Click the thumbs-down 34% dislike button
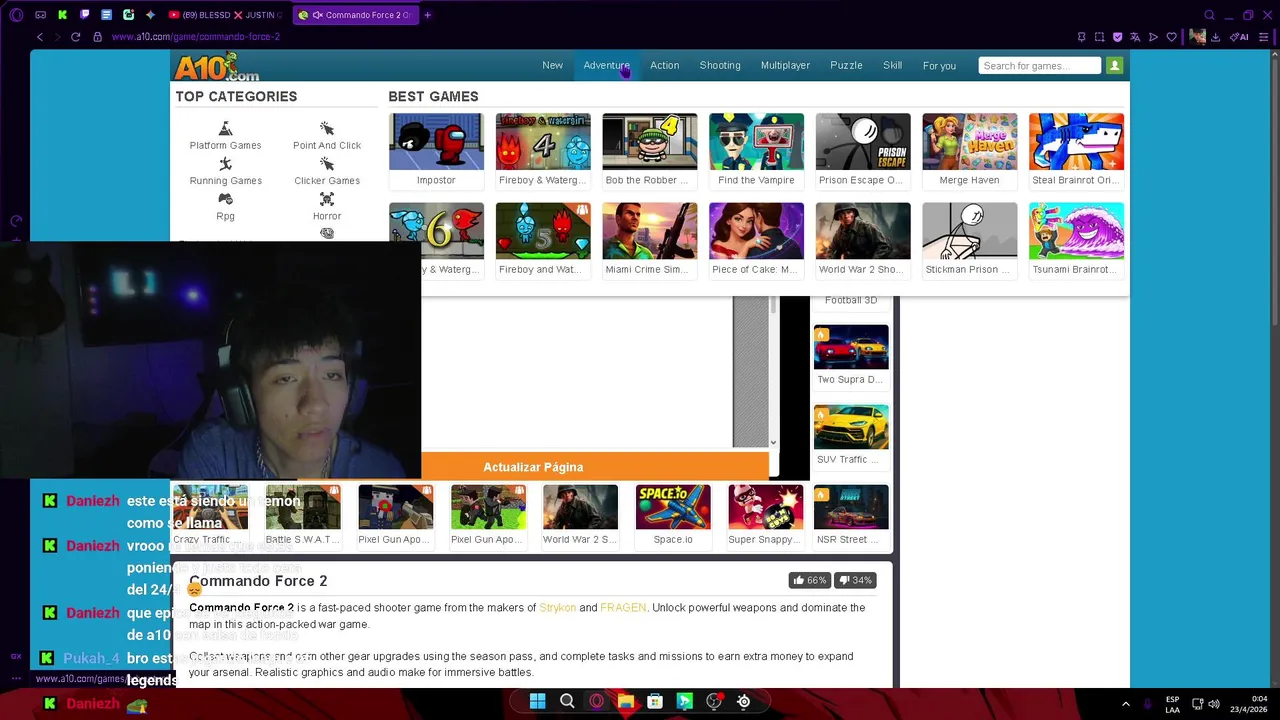The image size is (1280, 720). 856,580
